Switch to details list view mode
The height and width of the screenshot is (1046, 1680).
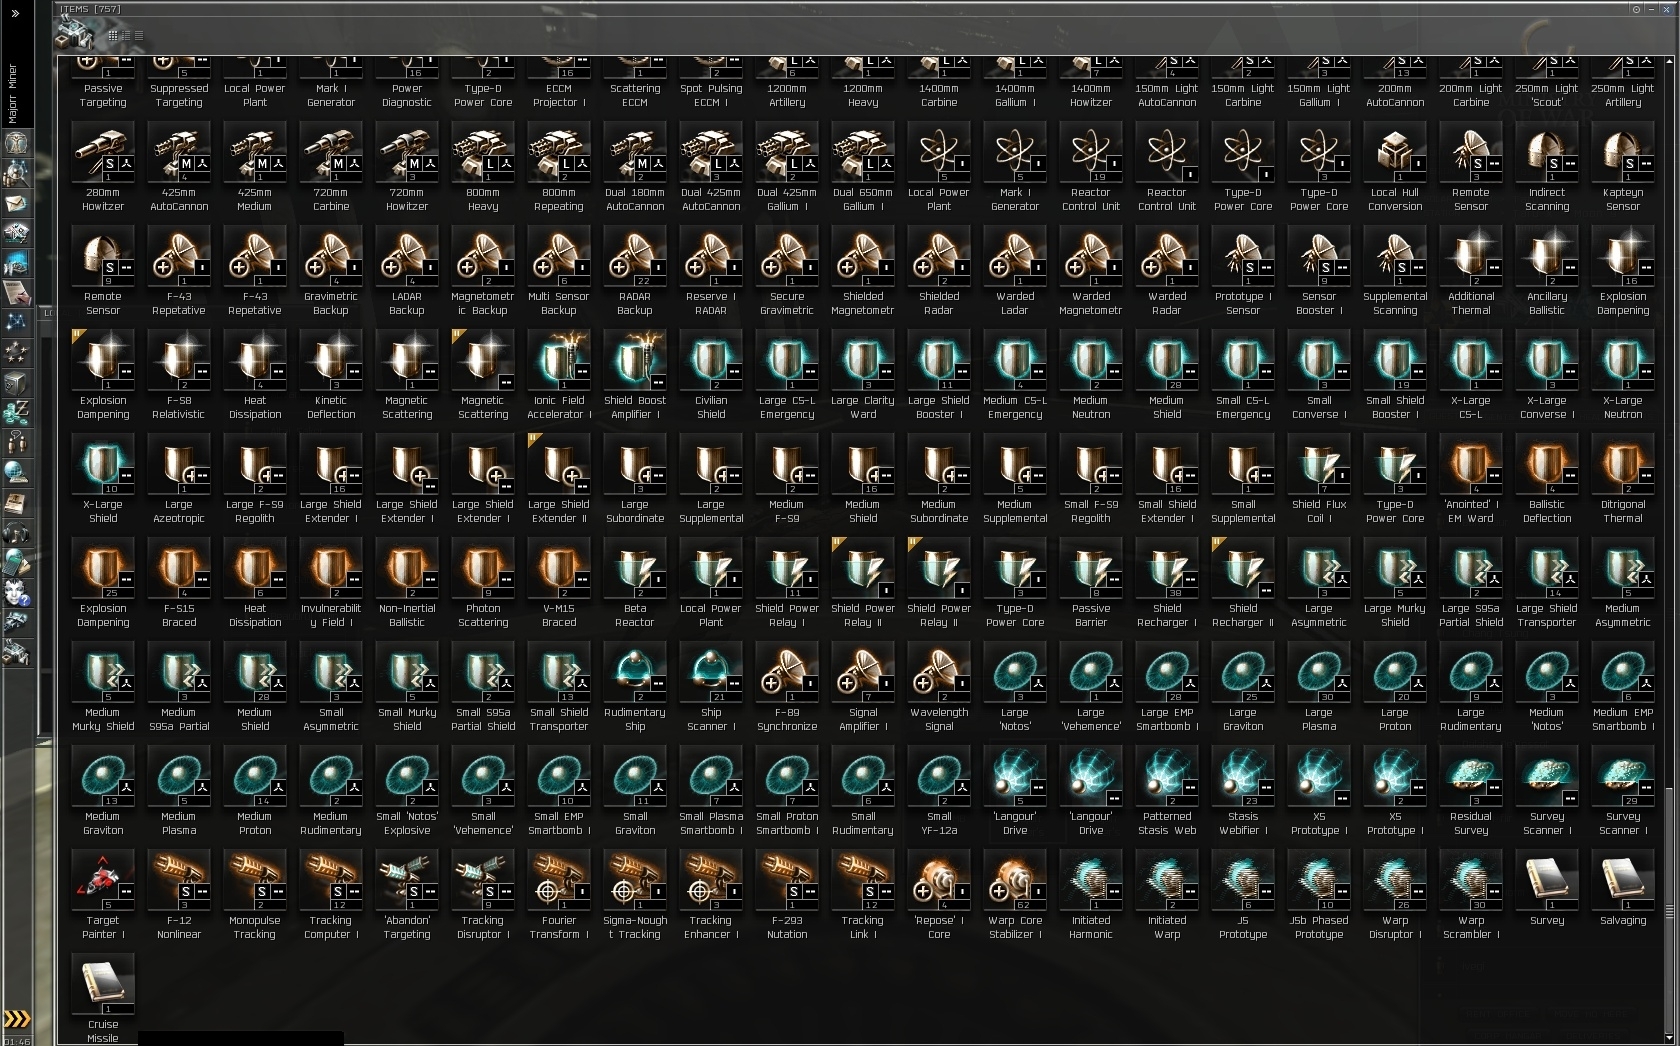[x=126, y=35]
